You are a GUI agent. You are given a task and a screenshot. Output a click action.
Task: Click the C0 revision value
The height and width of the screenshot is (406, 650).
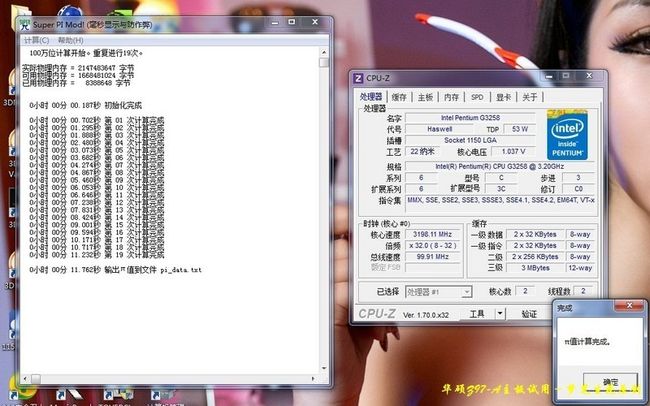click(x=578, y=189)
